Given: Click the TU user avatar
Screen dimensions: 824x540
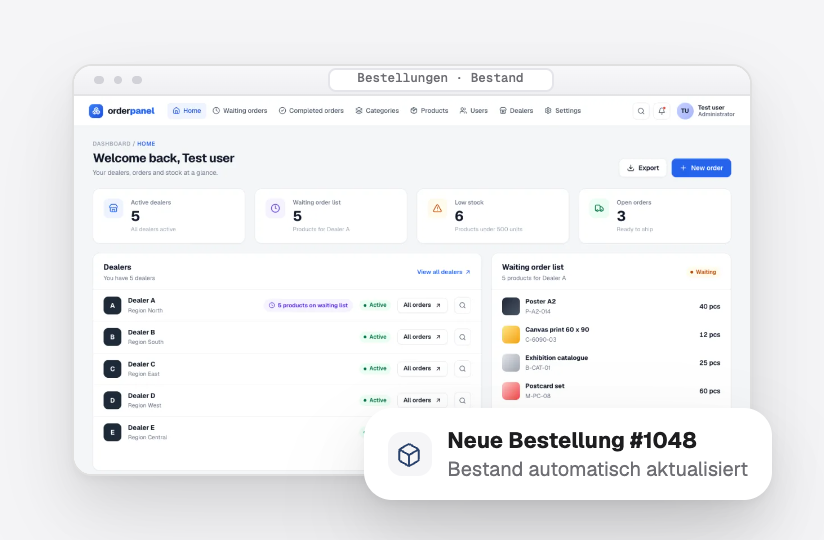Looking at the screenshot, I should [x=685, y=111].
